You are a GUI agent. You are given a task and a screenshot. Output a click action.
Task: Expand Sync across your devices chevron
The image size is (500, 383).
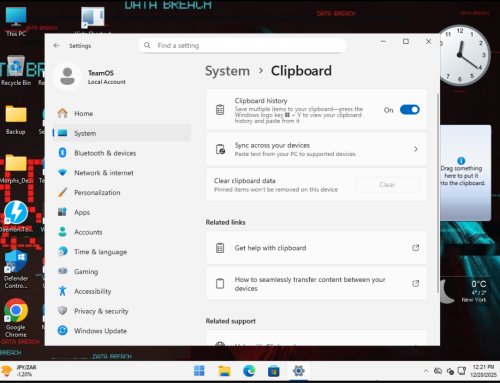[416, 149]
